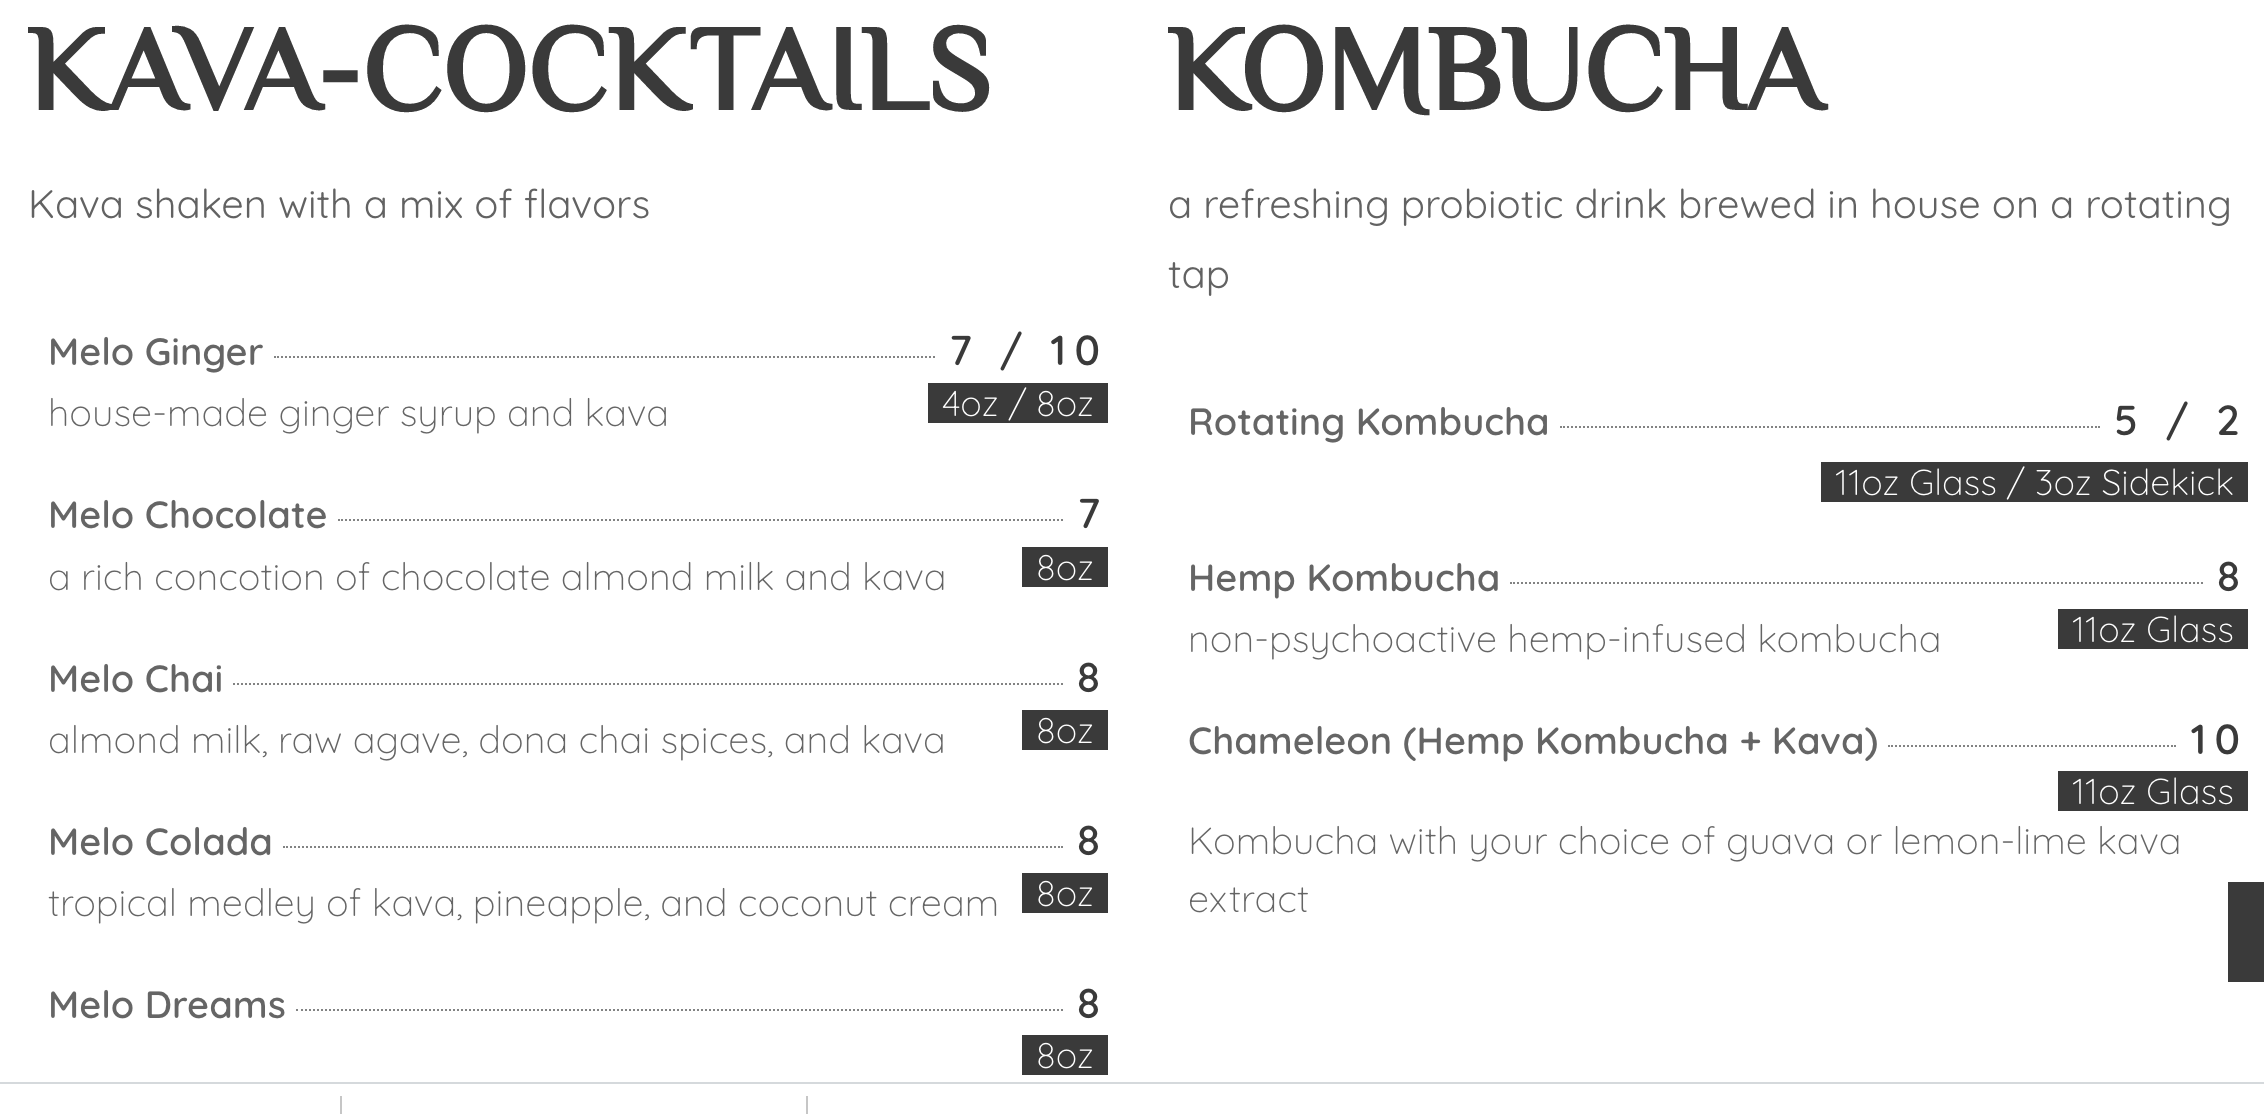The image size is (2264, 1114).
Task: Select the Hemp Kombucha item title
Action: point(1344,578)
